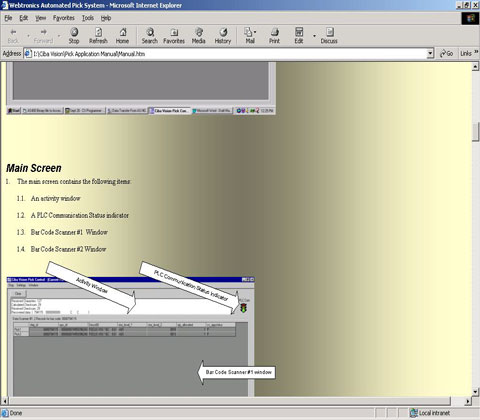
Task: Open the Favorites menu in the menu bar
Action: tap(63, 18)
